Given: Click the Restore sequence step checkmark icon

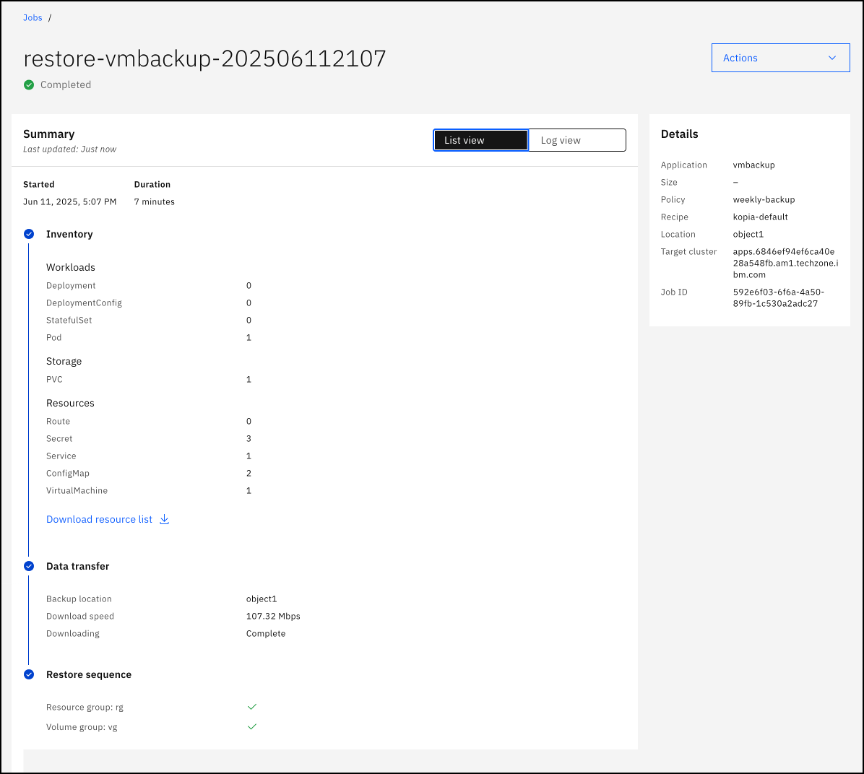Looking at the screenshot, I should pyautogui.click(x=29, y=675).
